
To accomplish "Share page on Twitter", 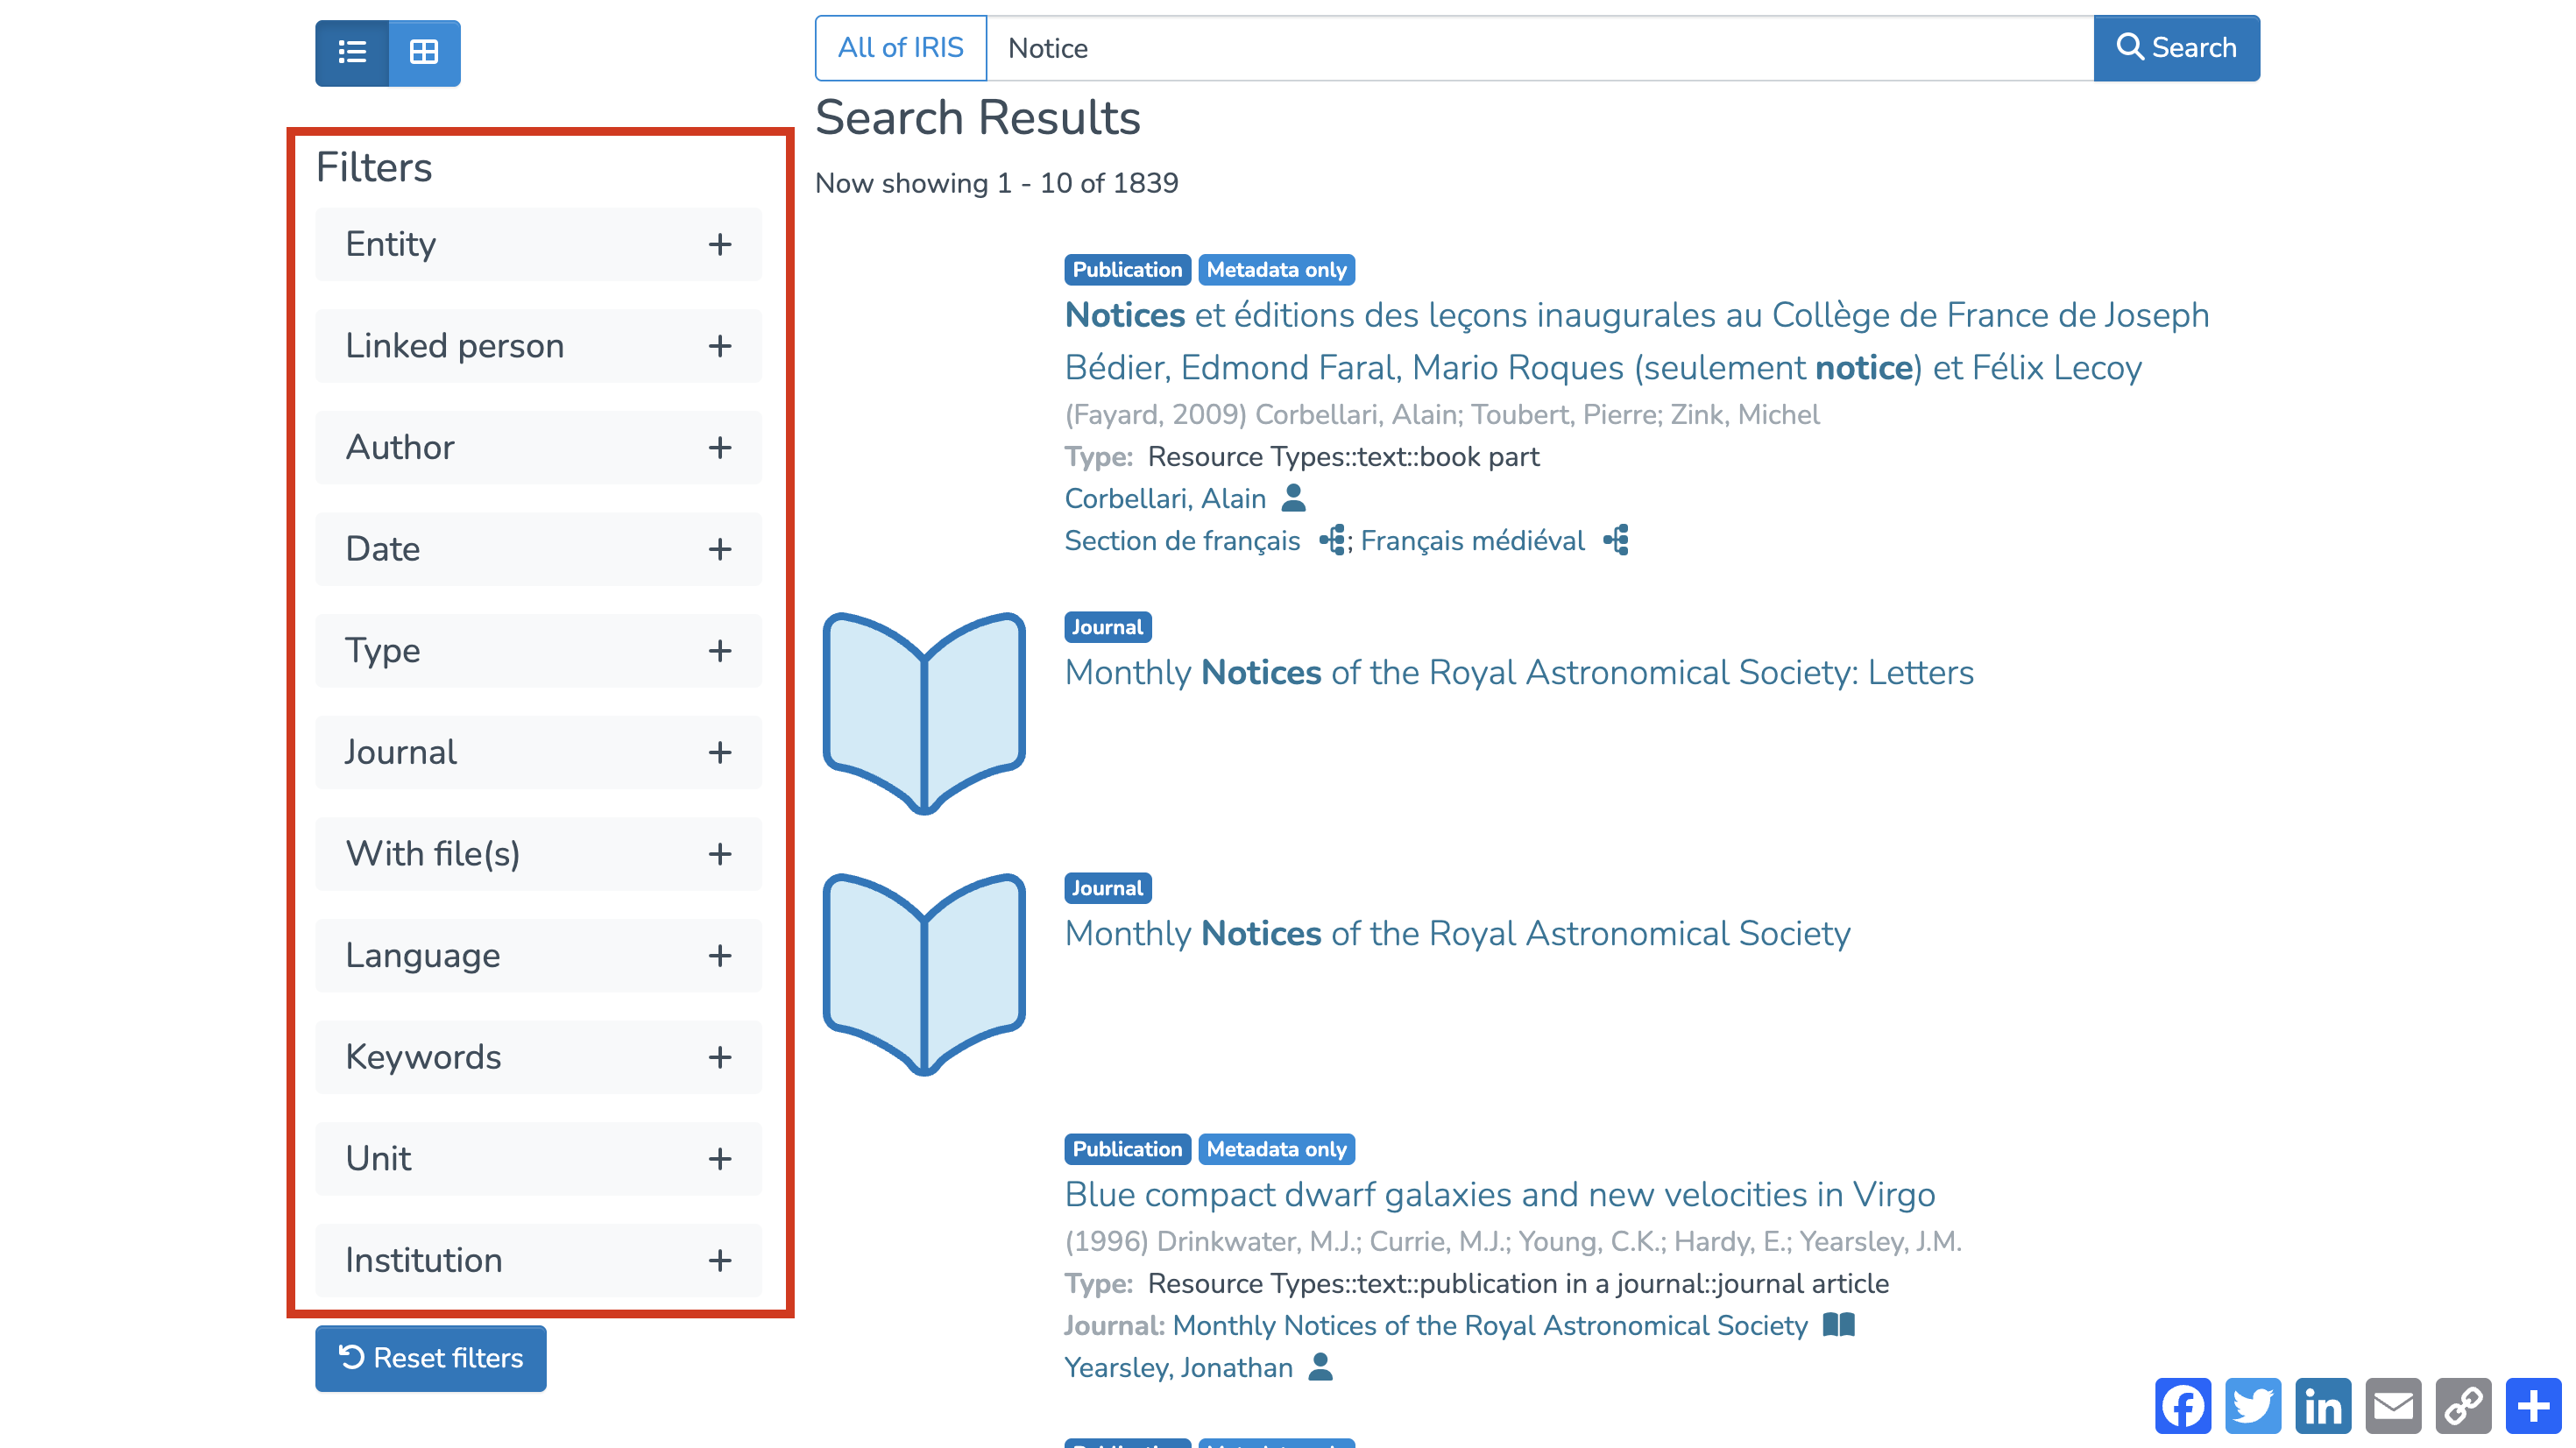I will 2253,1406.
